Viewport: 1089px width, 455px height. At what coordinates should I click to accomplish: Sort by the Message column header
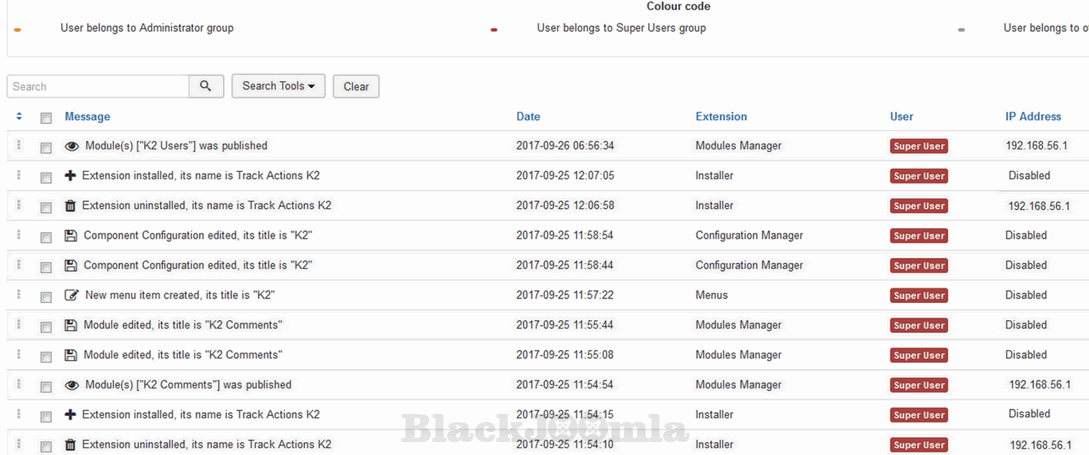click(87, 117)
